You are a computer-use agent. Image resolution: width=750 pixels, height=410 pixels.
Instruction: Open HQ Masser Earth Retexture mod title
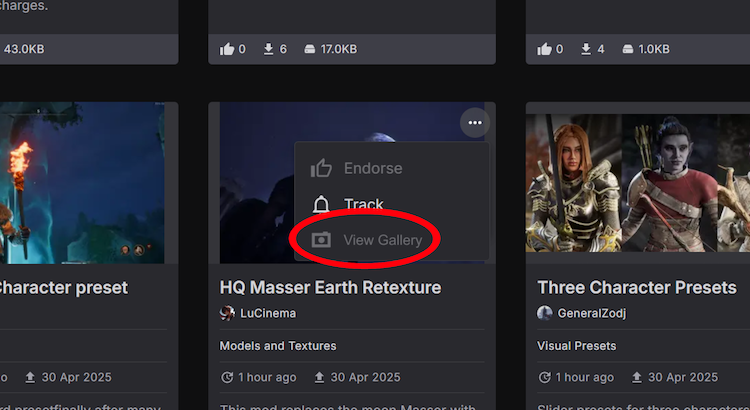click(330, 288)
